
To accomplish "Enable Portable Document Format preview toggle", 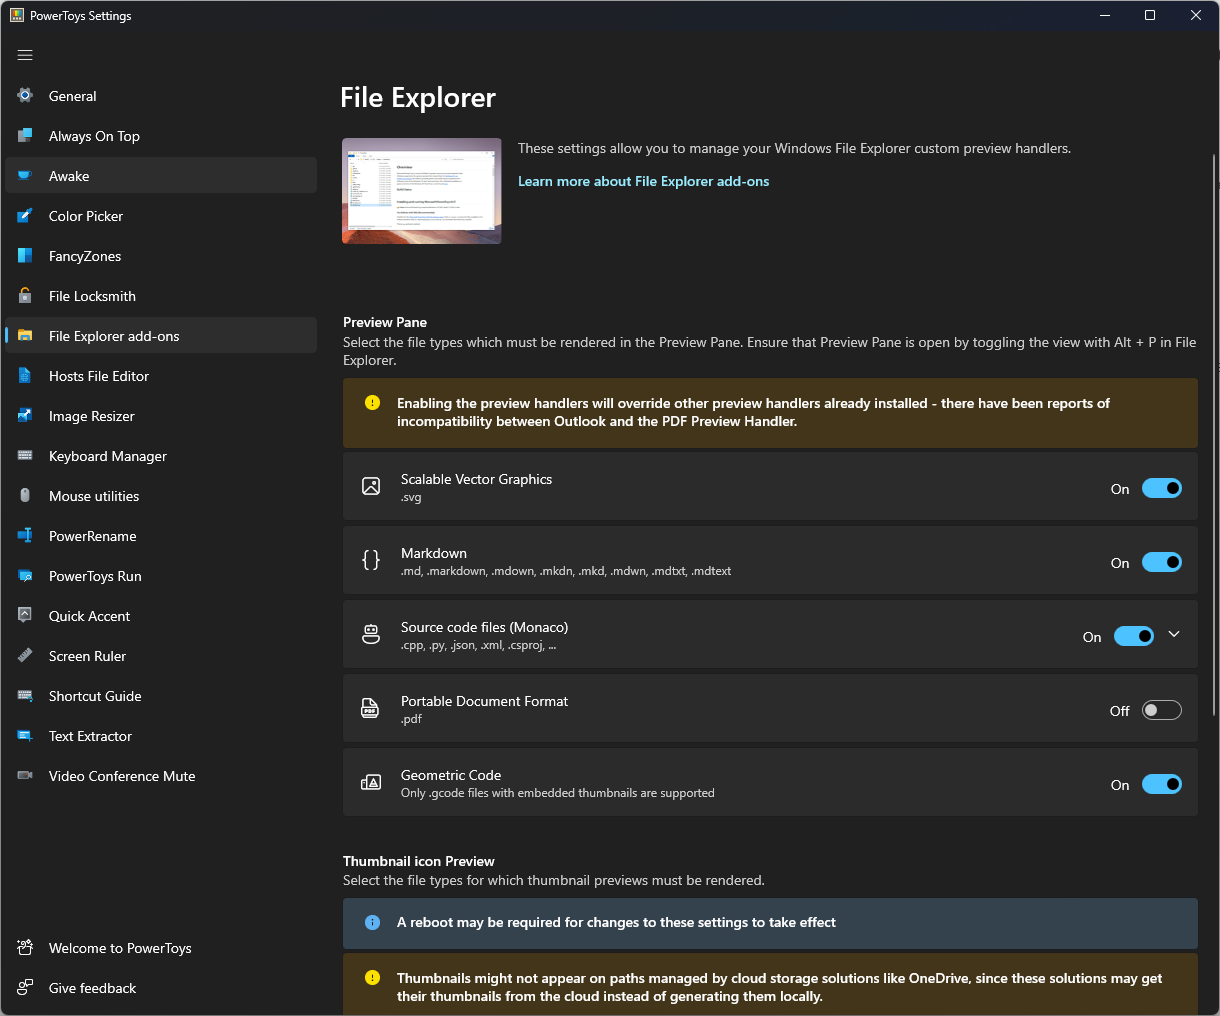I will pyautogui.click(x=1161, y=711).
